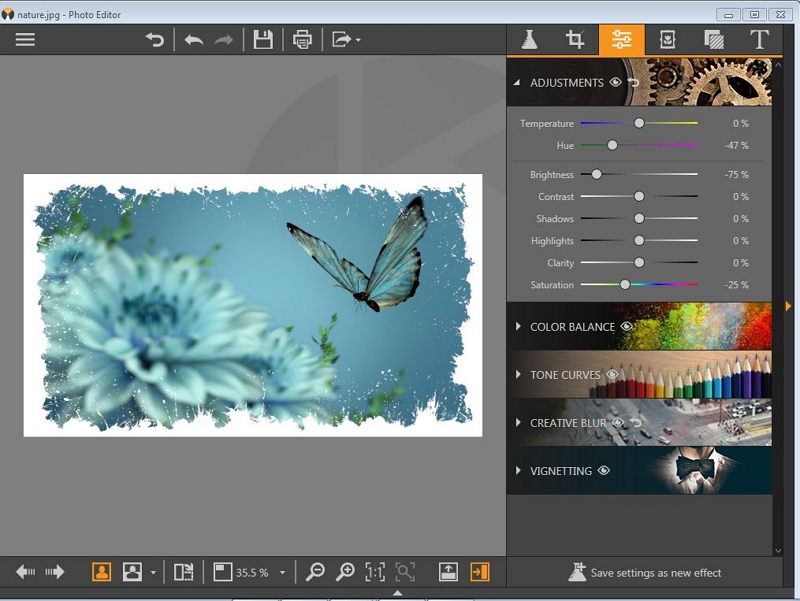Screen dimensions: 800x601
Task: Open the Text tab
Action: coord(760,40)
